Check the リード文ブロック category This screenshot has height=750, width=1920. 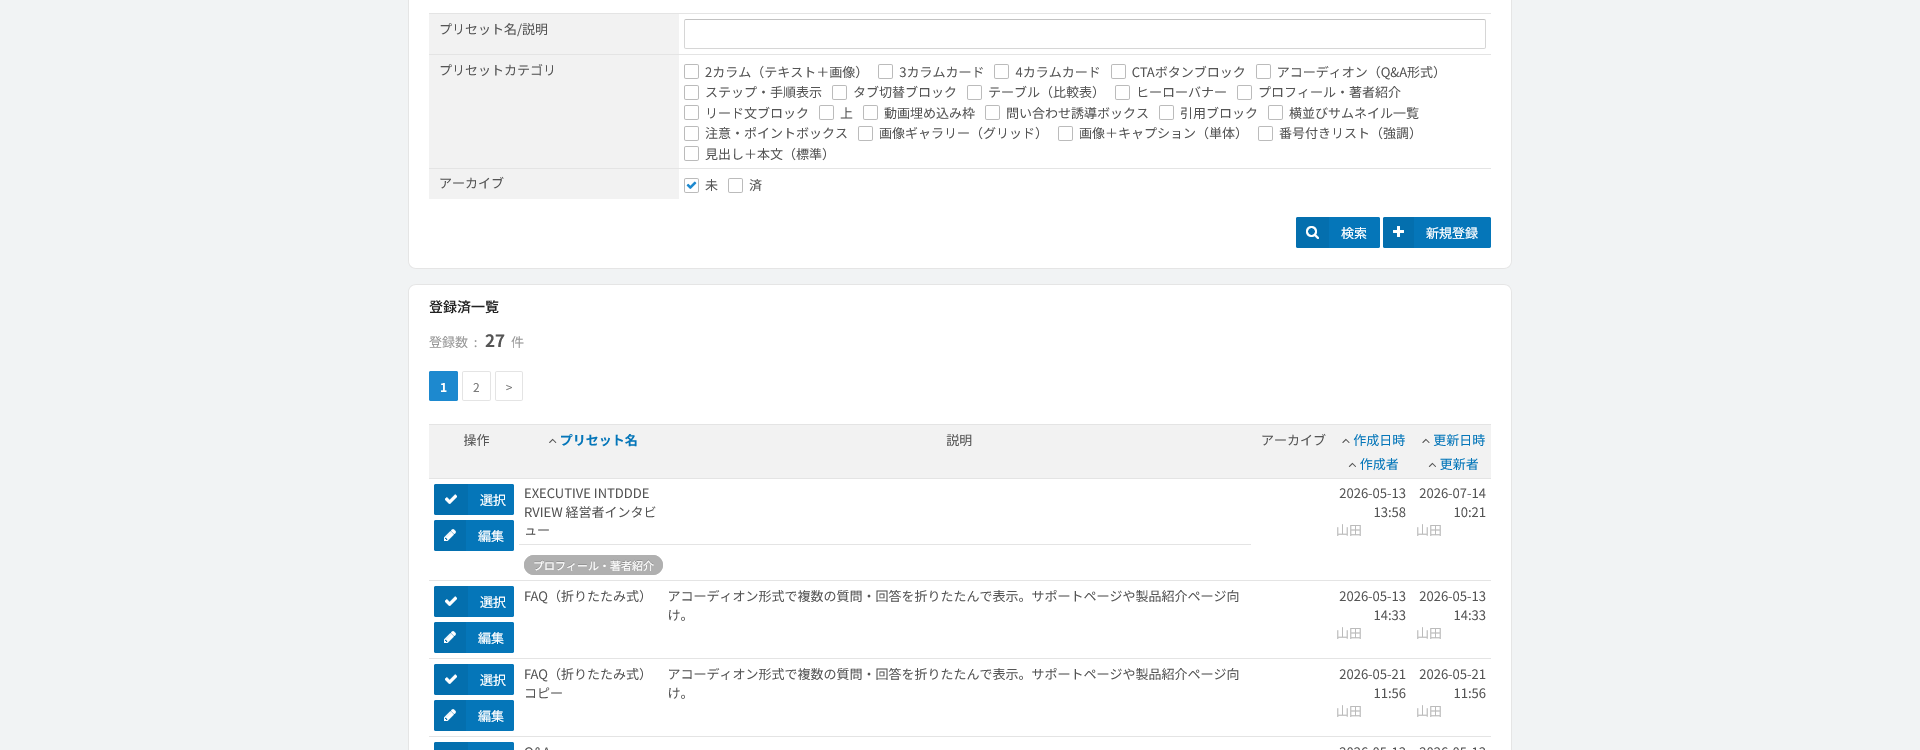691,113
